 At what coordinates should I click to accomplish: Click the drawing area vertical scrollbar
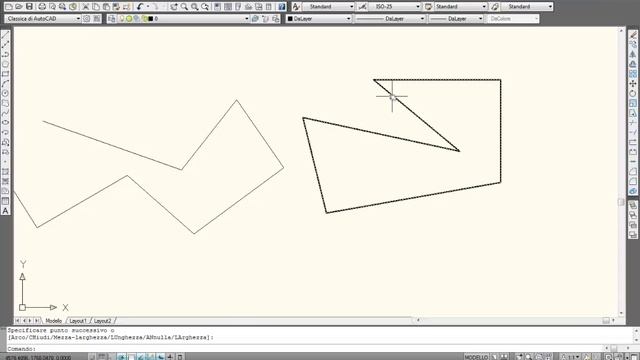click(621, 171)
